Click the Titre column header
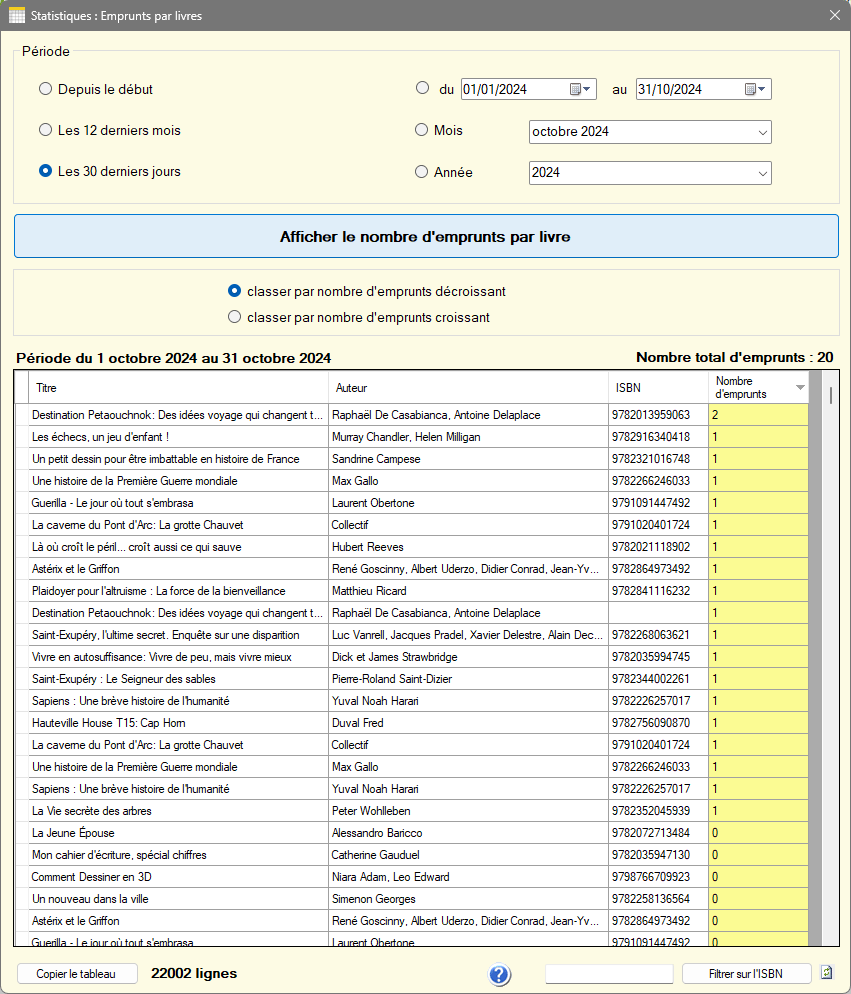 pyautogui.click(x=178, y=387)
